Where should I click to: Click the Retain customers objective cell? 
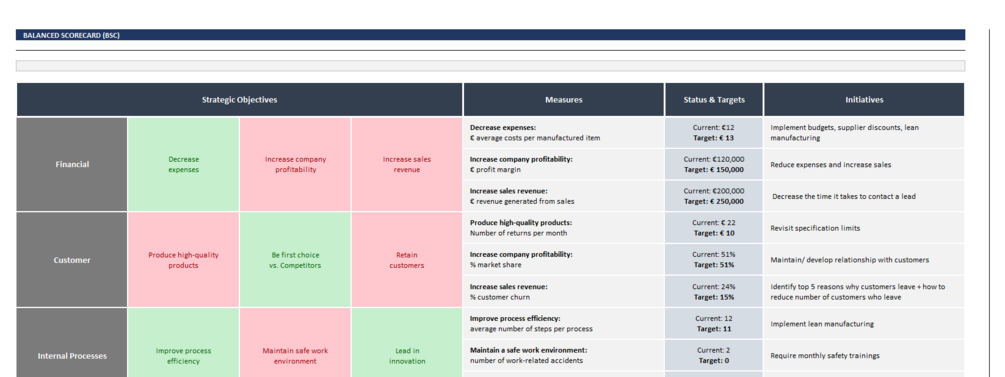(x=407, y=260)
